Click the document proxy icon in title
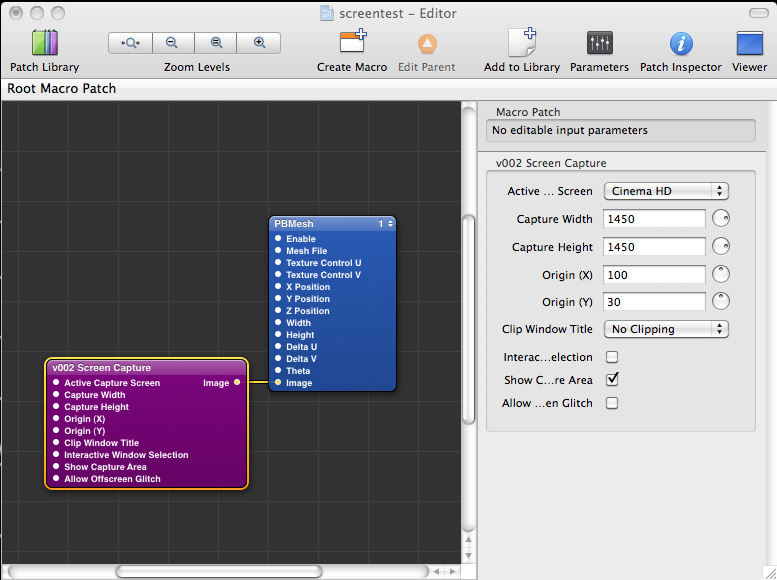 pos(327,13)
